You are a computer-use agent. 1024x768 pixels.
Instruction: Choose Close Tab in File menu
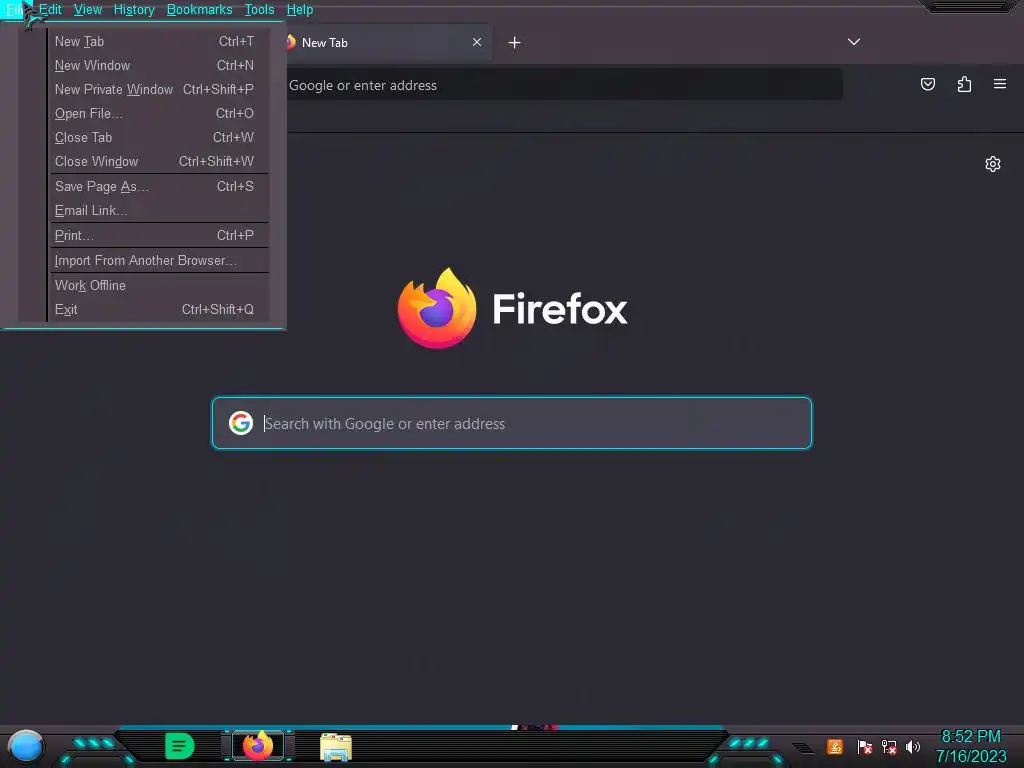coord(159,137)
